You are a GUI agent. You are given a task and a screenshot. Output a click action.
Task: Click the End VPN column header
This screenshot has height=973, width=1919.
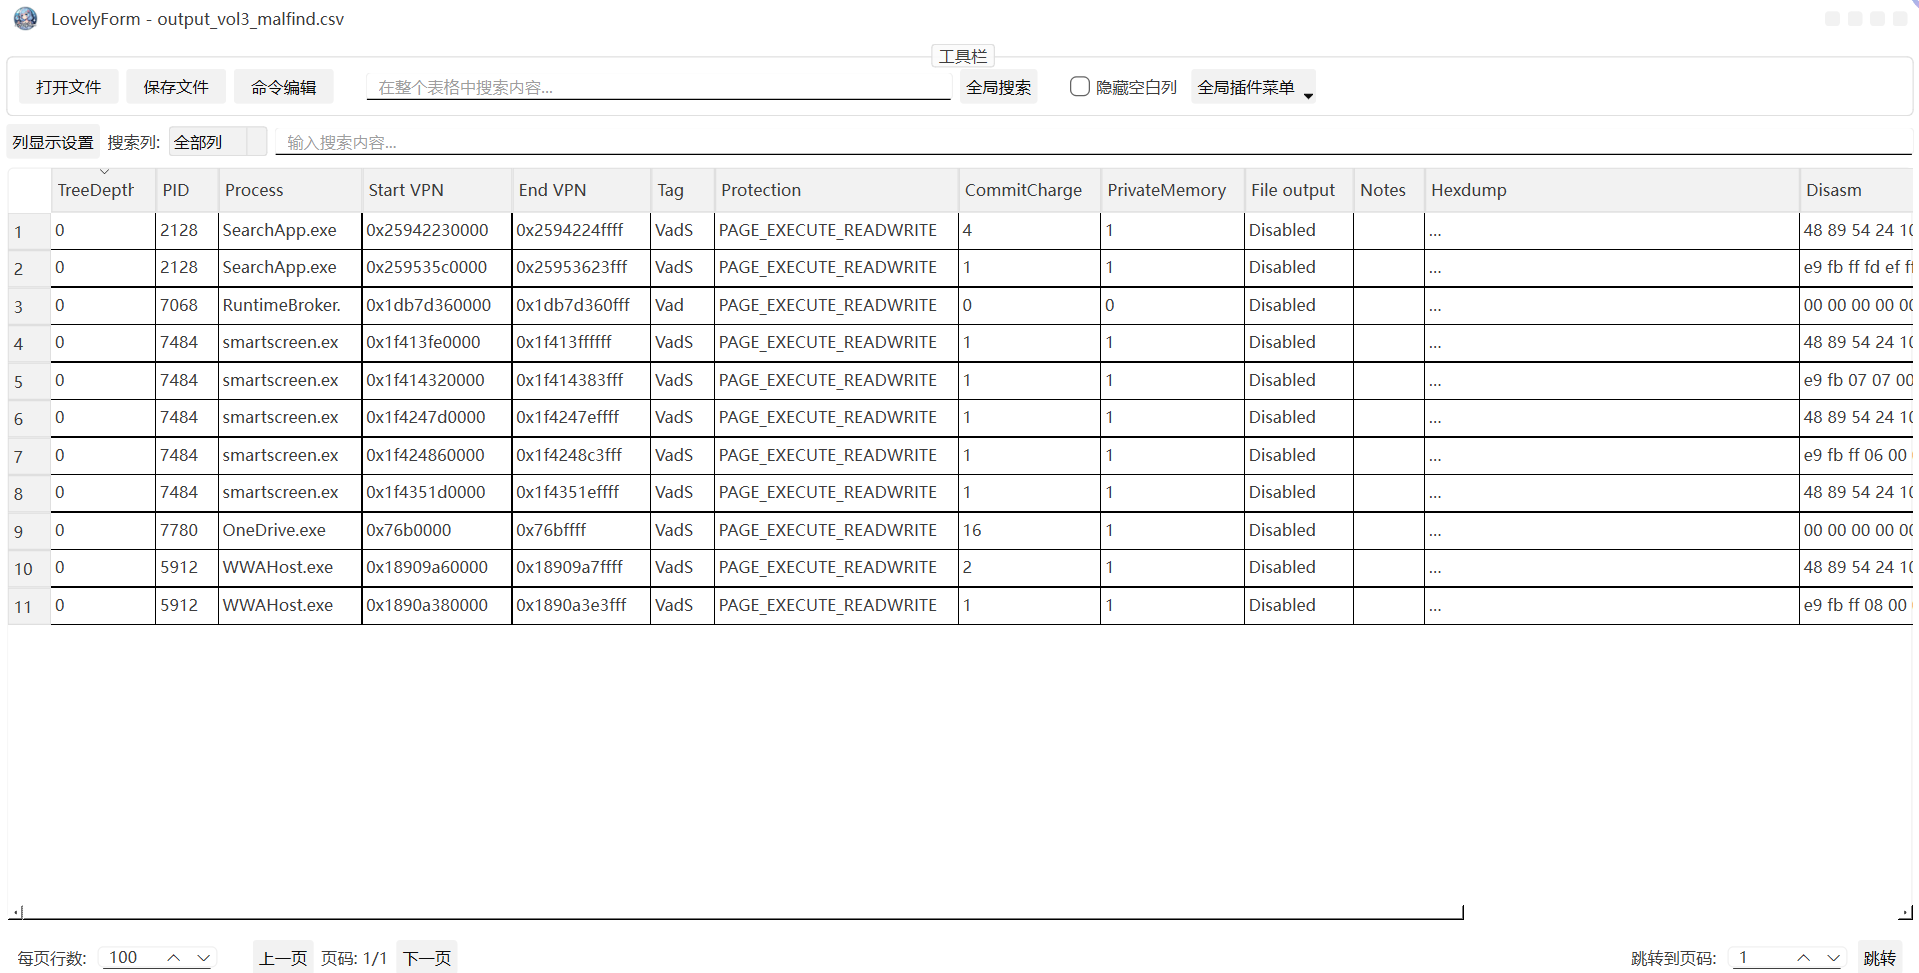click(581, 190)
